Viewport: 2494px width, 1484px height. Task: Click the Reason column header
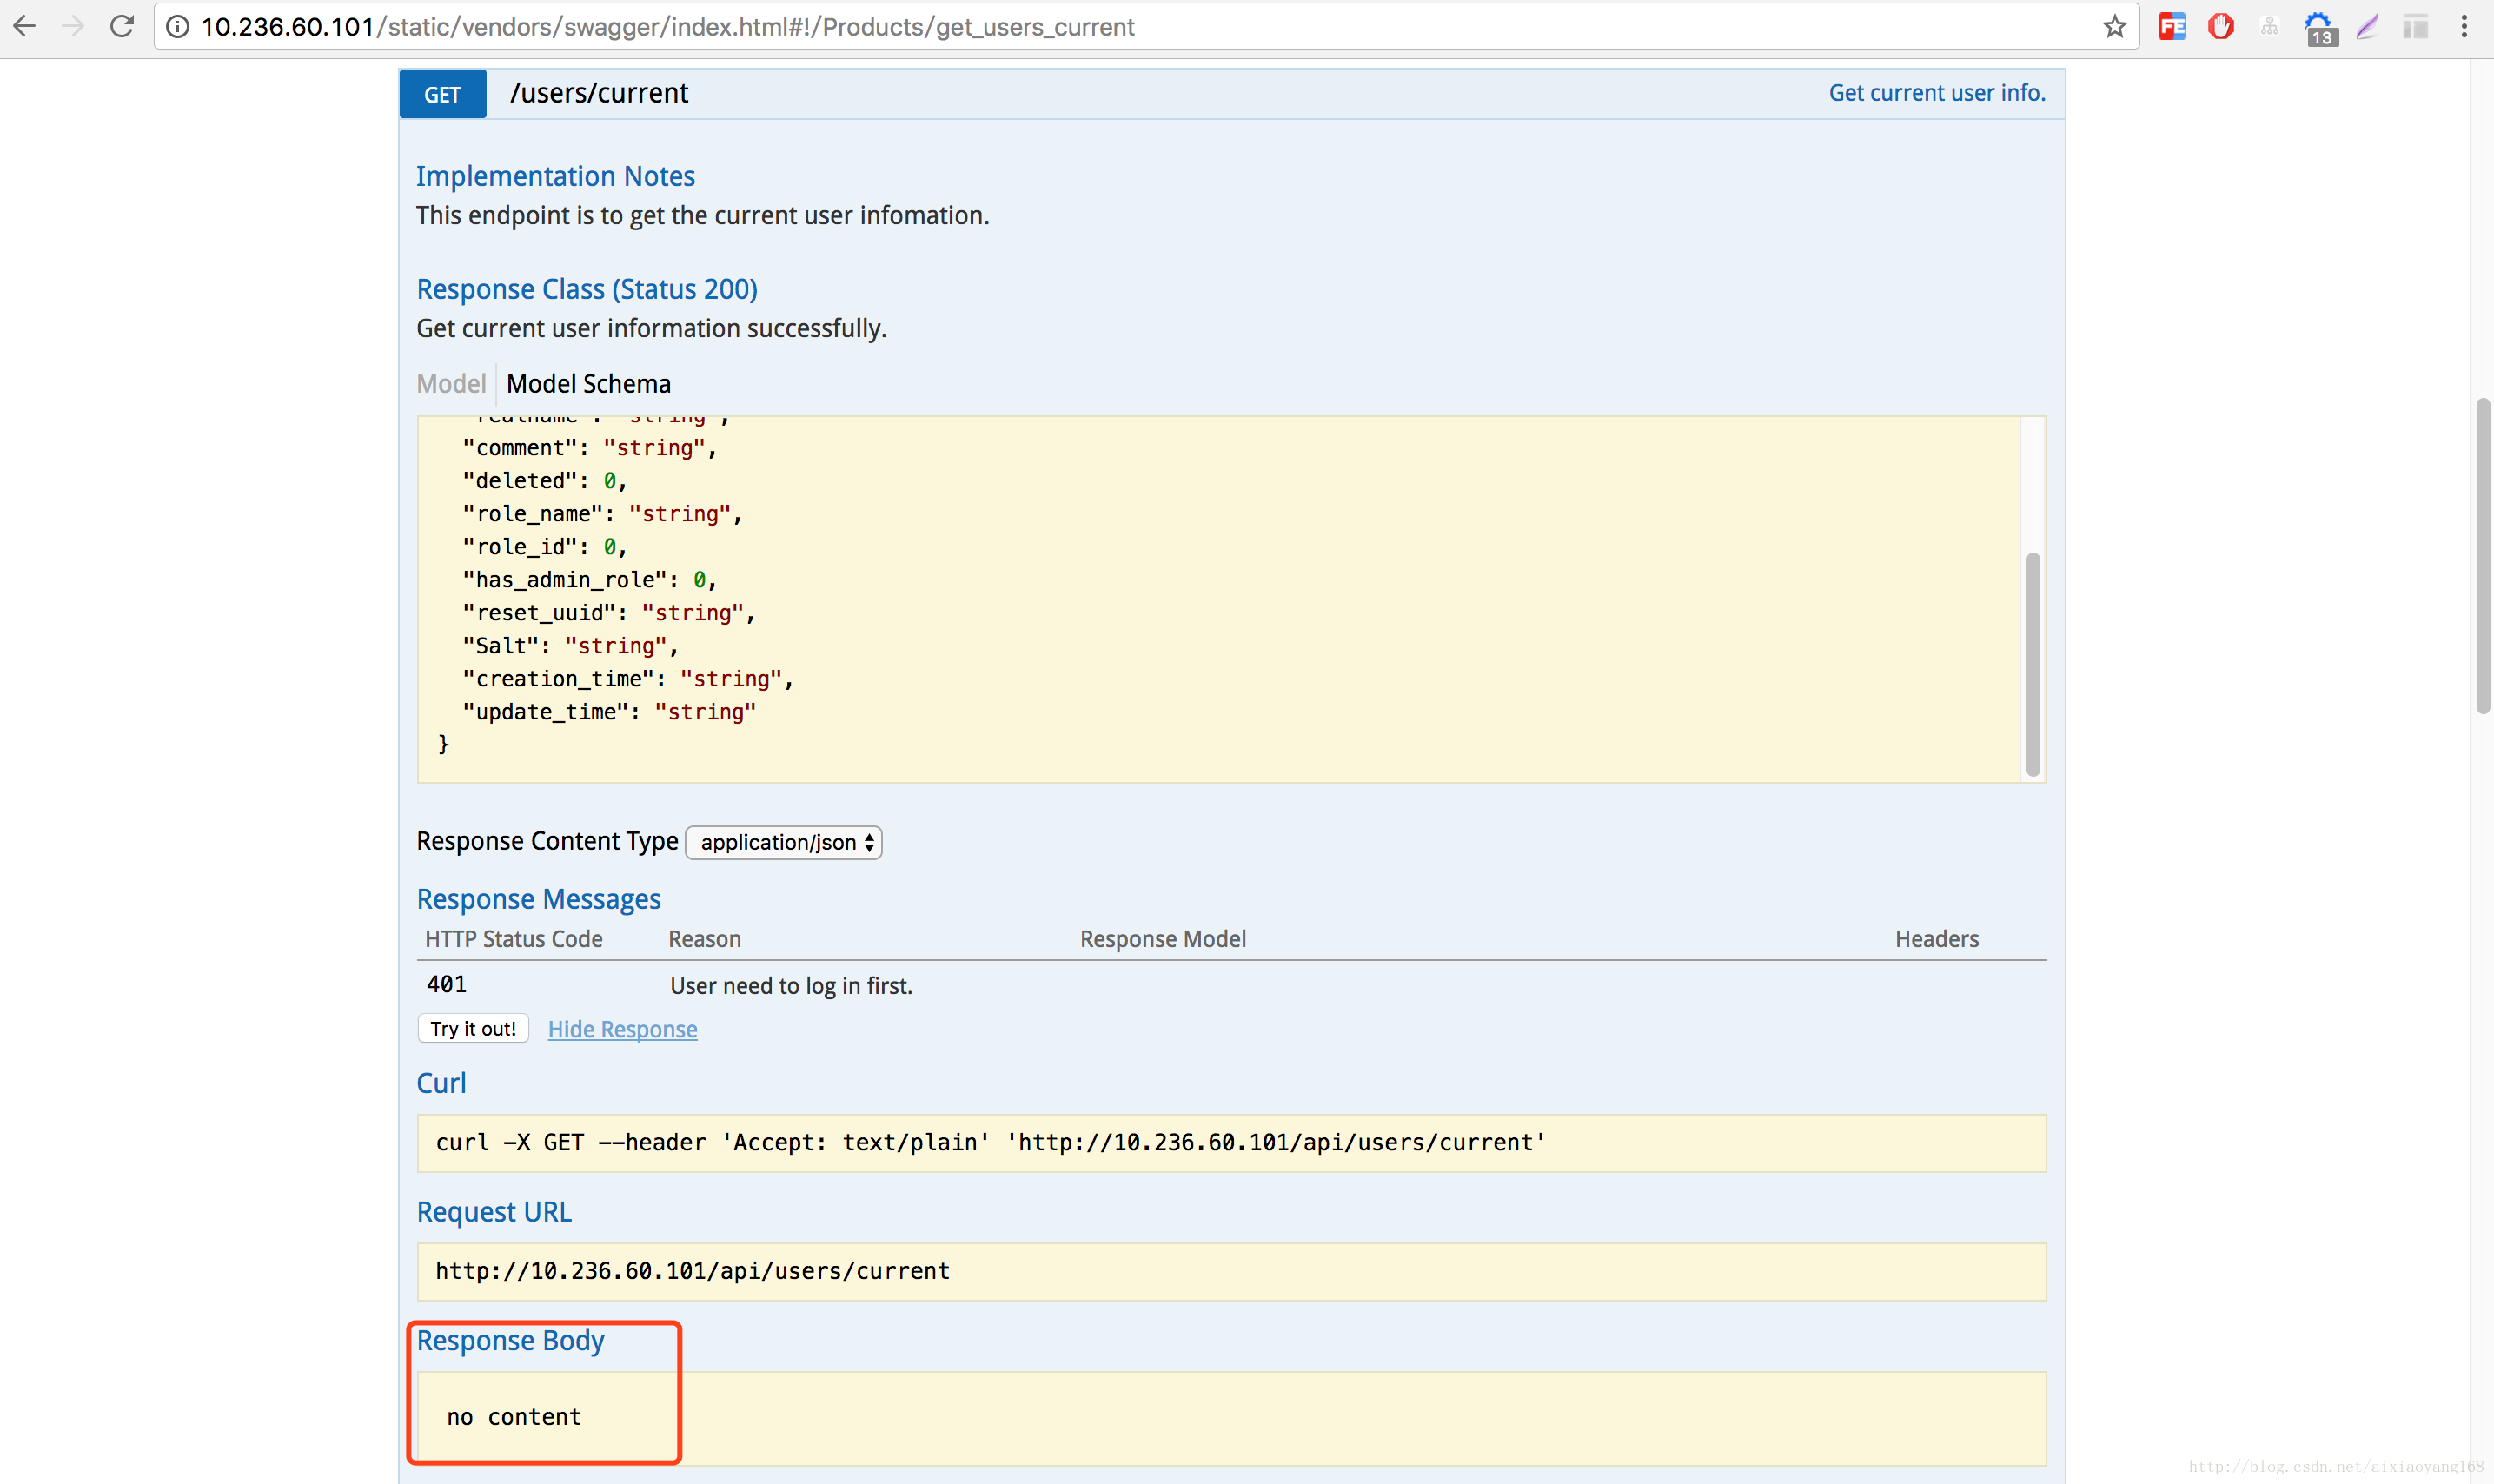pos(705,939)
